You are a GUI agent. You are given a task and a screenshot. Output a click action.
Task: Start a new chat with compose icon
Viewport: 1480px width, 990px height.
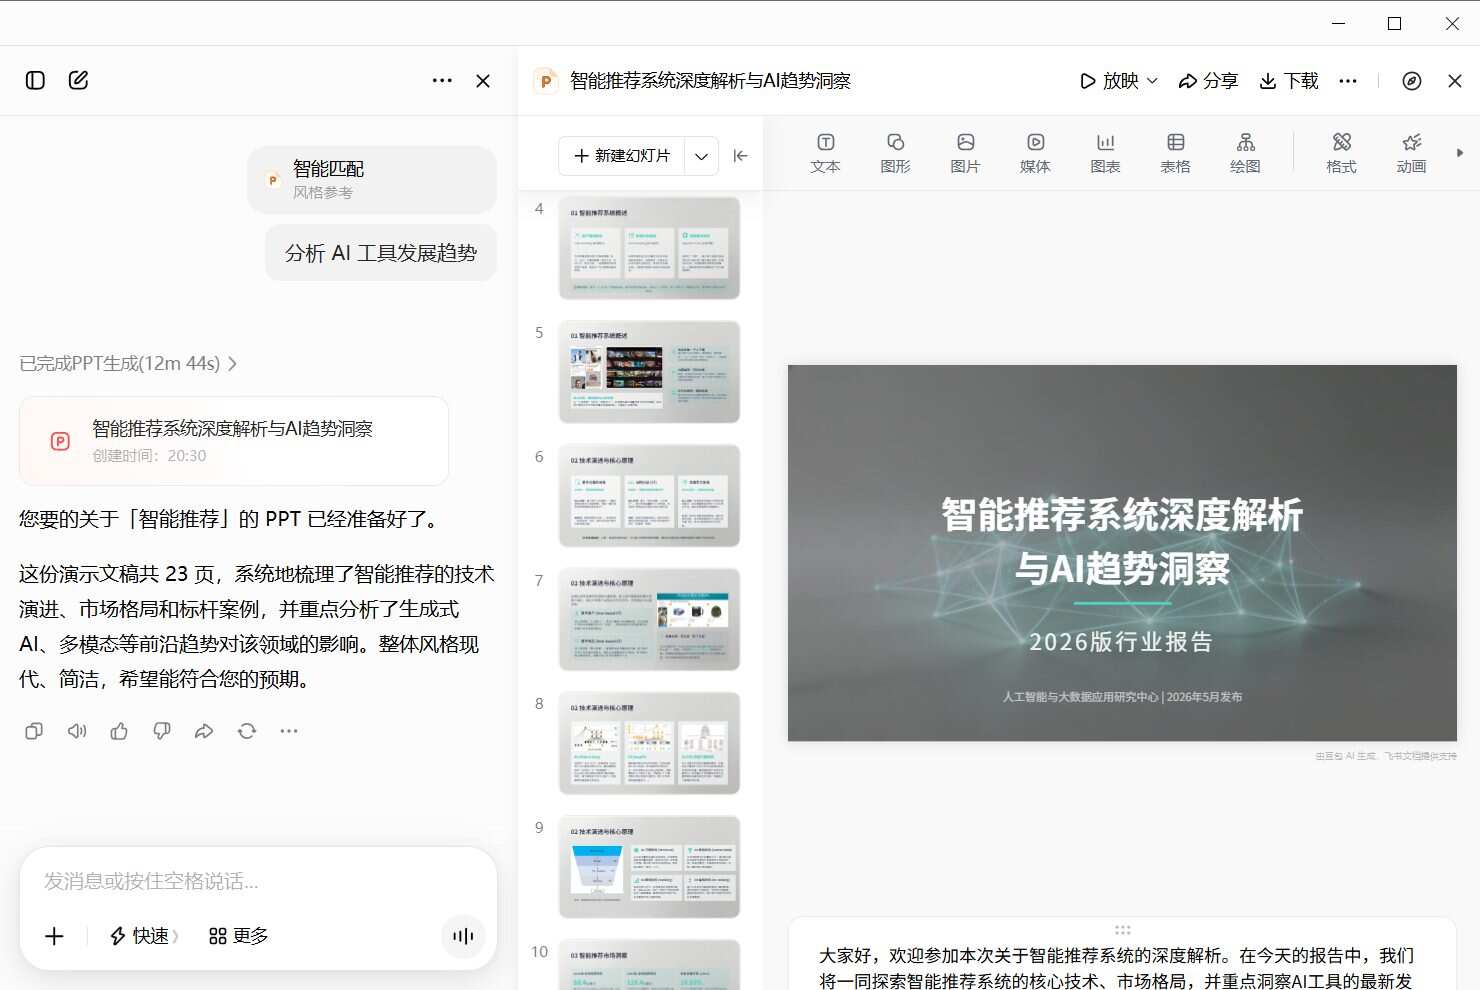tap(78, 81)
